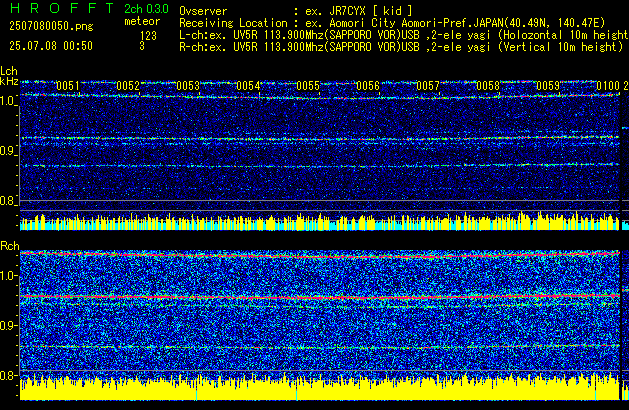Click the 0053 time marker

click(188, 86)
